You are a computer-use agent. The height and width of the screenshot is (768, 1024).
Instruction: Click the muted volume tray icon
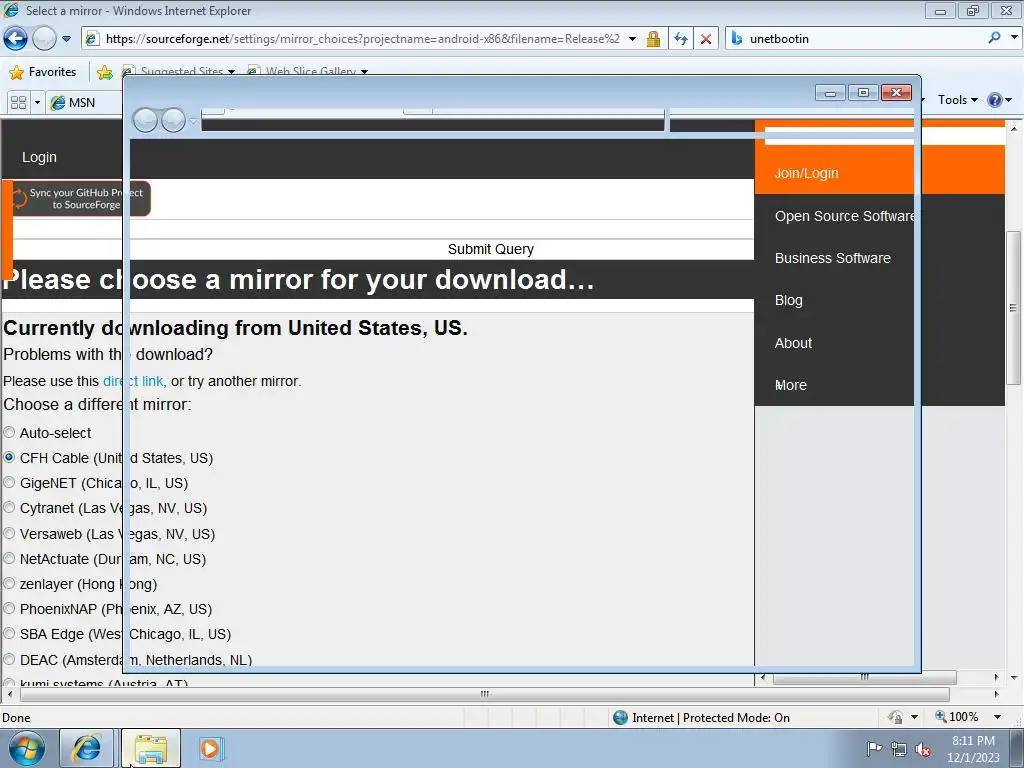[923, 749]
